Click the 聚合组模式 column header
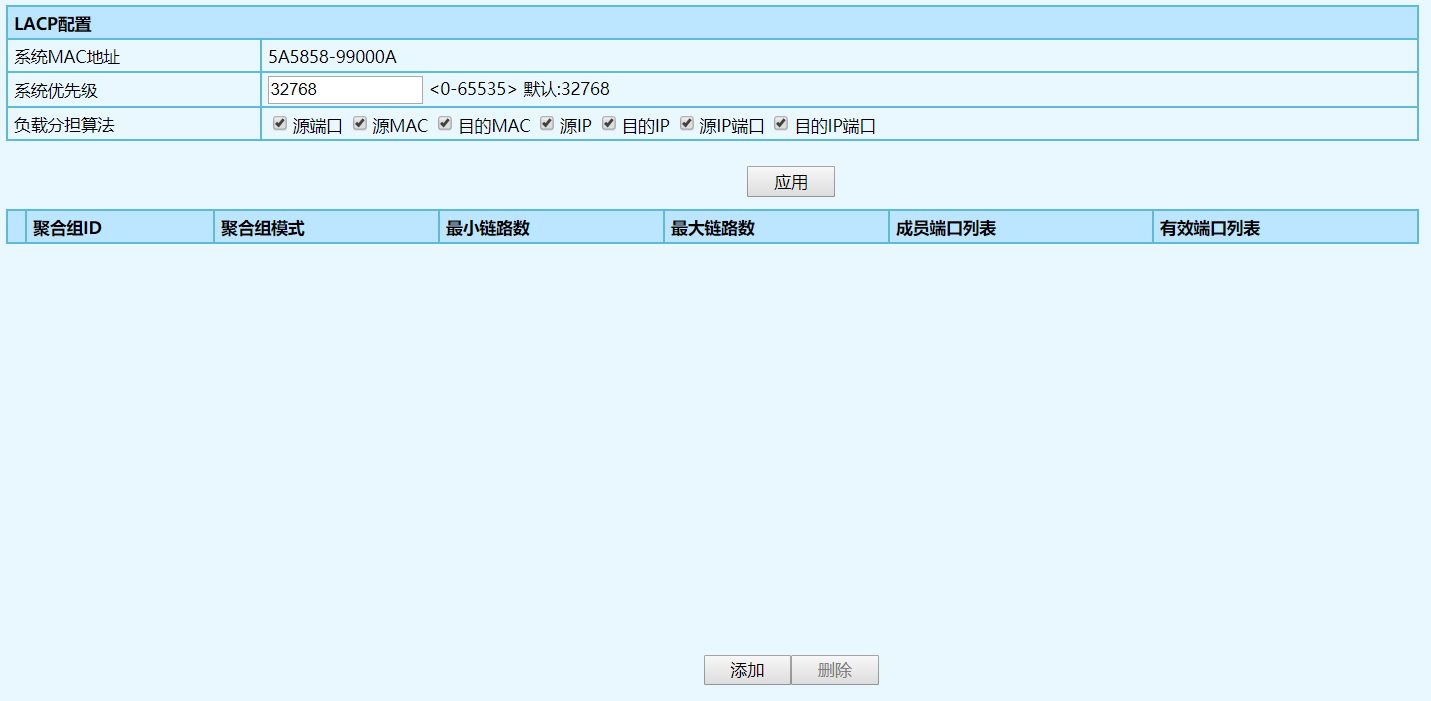 pyautogui.click(x=262, y=228)
